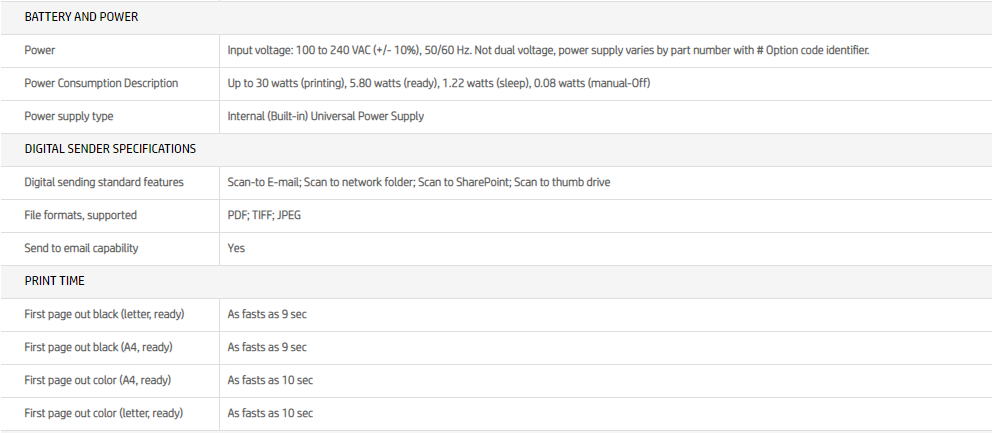Select the Power supply type label
Image resolution: width=992 pixels, height=433 pixels.
pos(69,116)
